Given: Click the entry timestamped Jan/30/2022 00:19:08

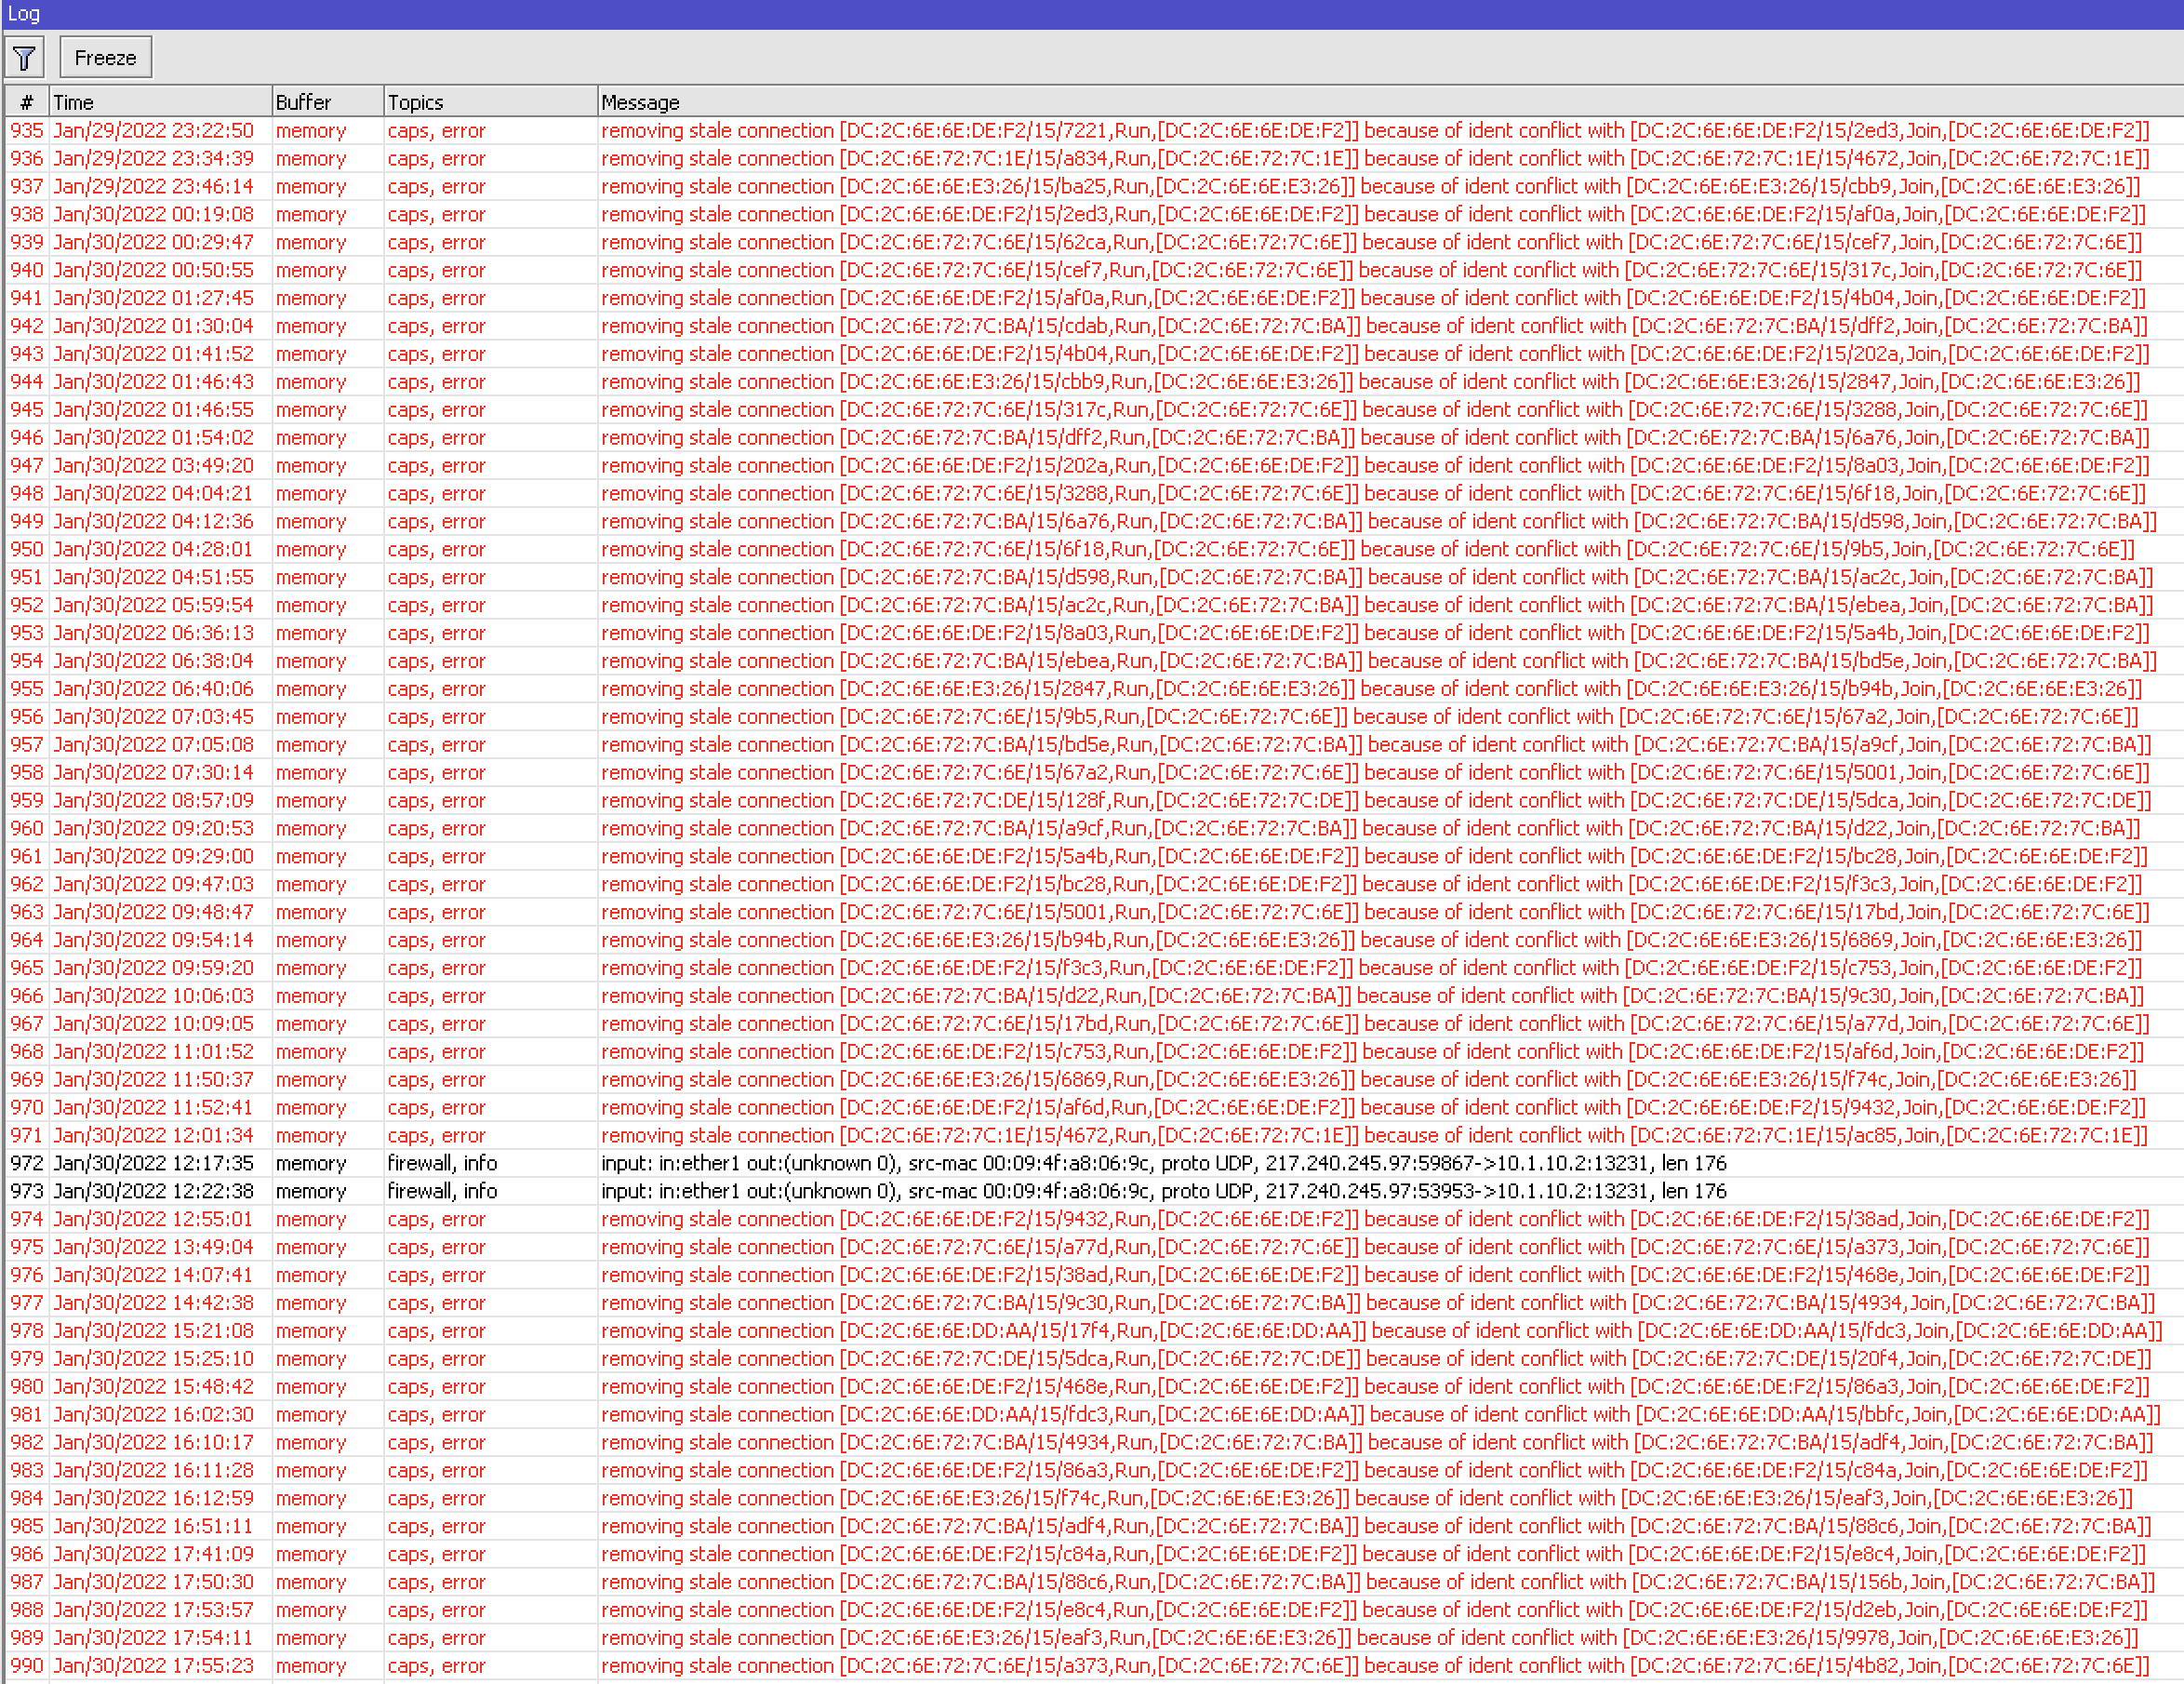Looking at the screenshot, I should click(153, 215).
